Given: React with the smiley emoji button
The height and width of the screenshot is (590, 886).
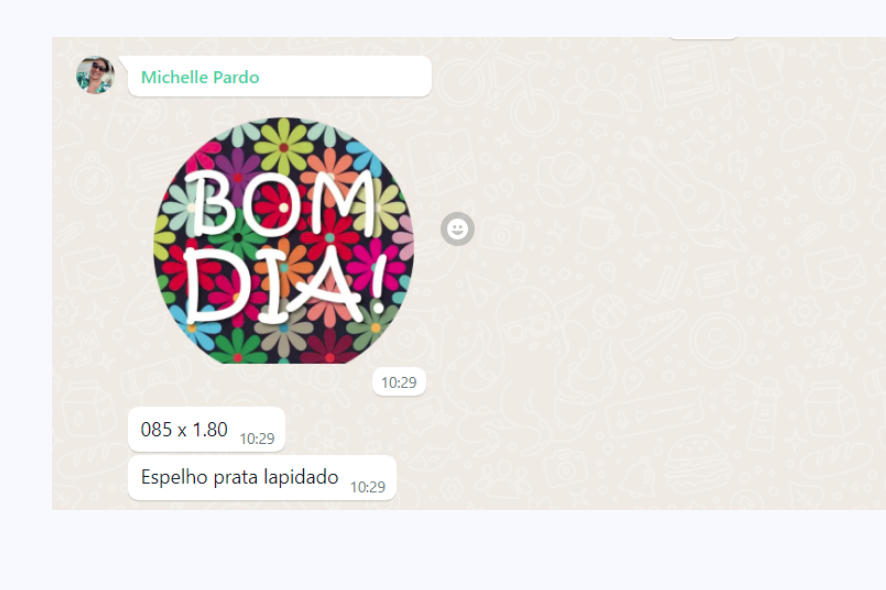Looking at the screenshot, I should (x=457, y=229).
